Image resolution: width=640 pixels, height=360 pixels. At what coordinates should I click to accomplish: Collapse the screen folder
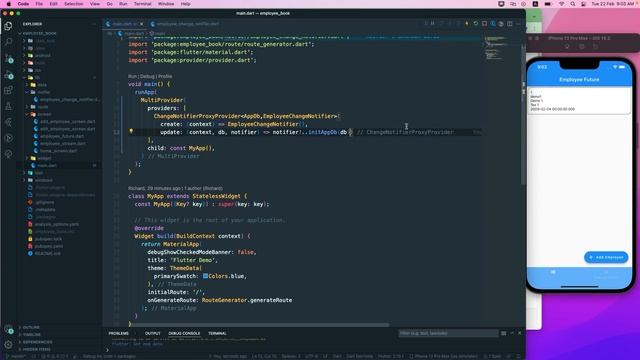[43, 114]
